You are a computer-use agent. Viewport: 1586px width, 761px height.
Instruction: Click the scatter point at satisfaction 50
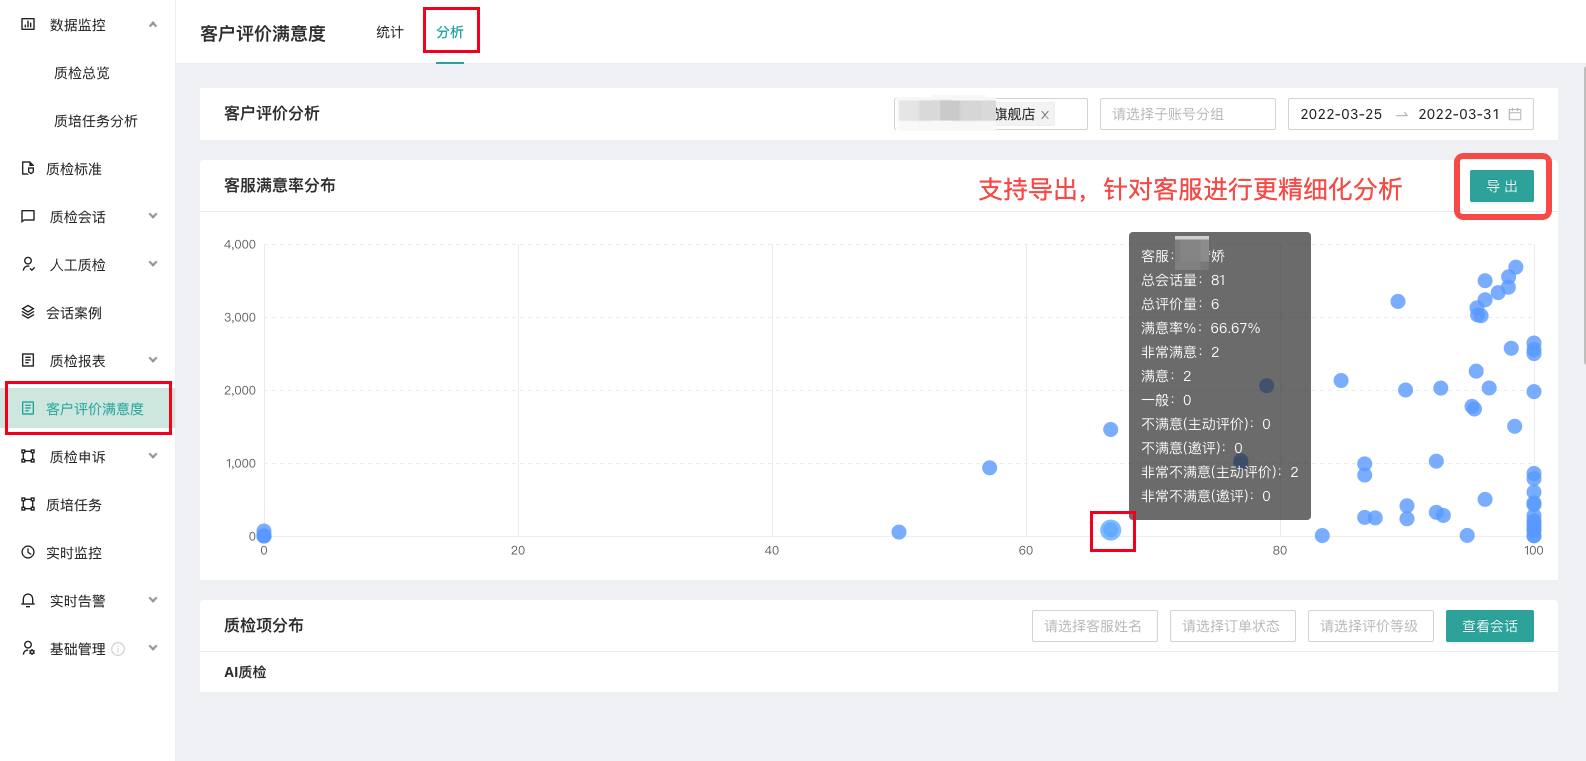click(899, 532)
